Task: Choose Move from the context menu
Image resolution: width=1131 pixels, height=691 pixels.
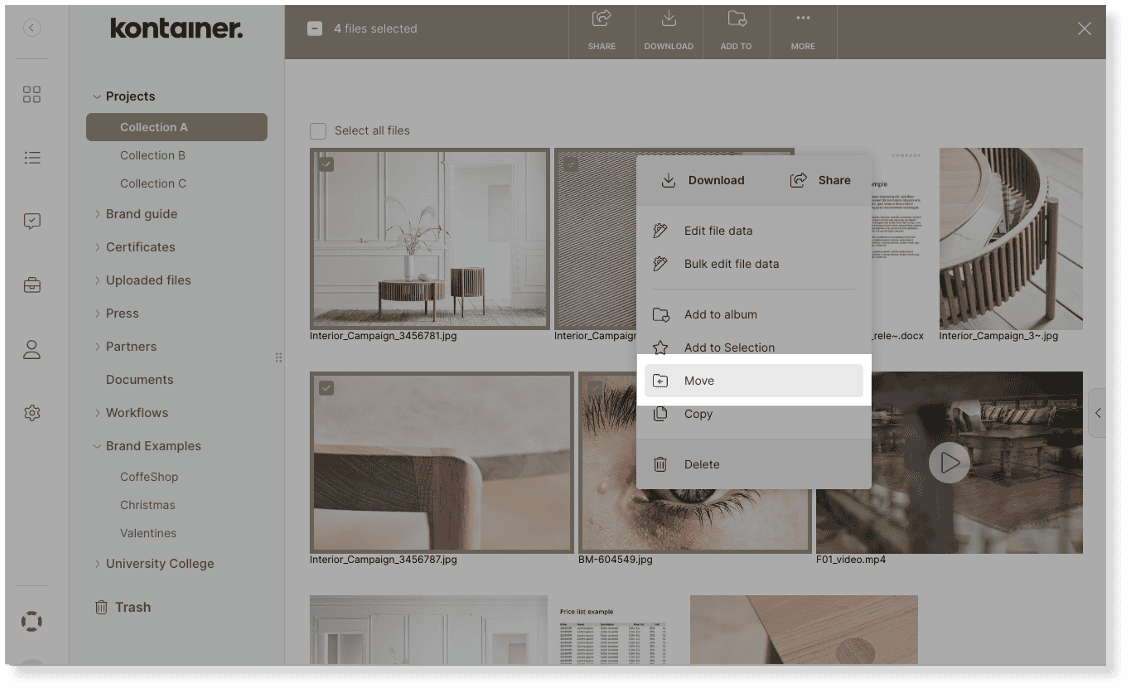Action: (x=700, y=380)
